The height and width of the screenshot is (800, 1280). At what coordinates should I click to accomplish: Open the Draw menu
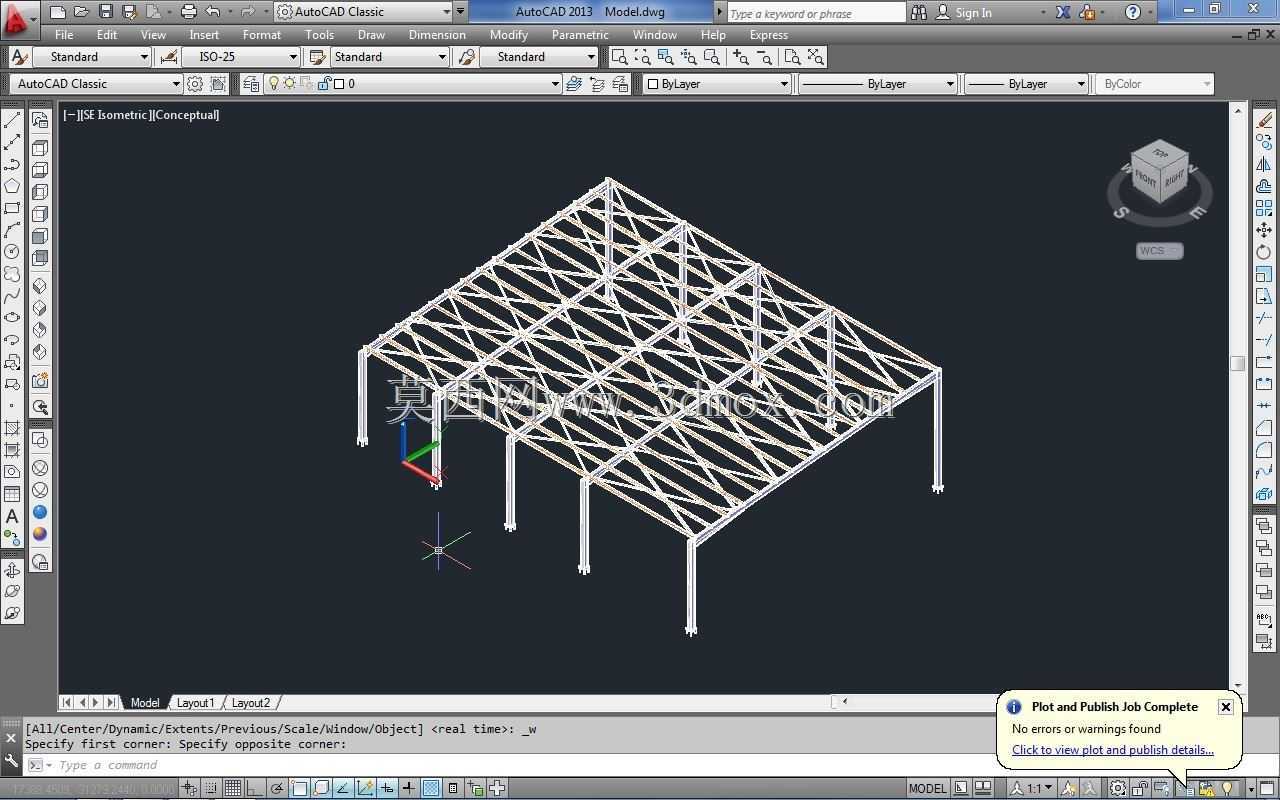(371, 35)
